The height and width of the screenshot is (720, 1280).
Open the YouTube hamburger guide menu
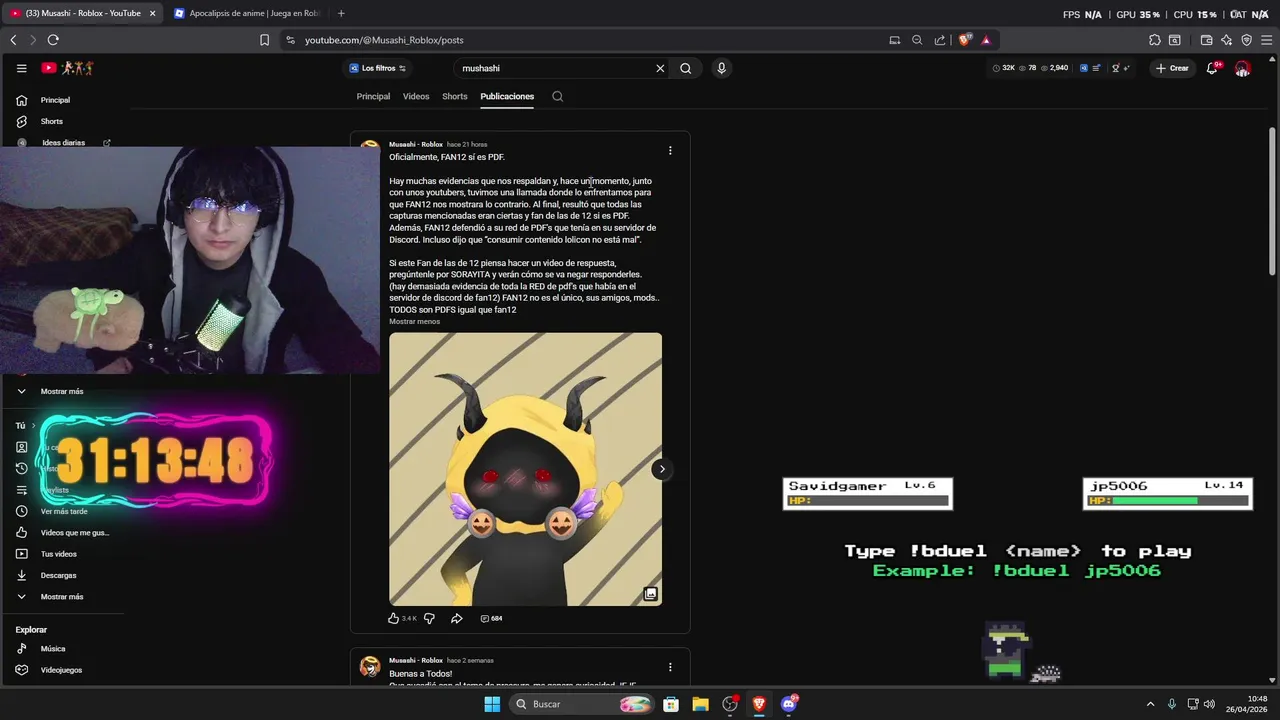(21, 68)
